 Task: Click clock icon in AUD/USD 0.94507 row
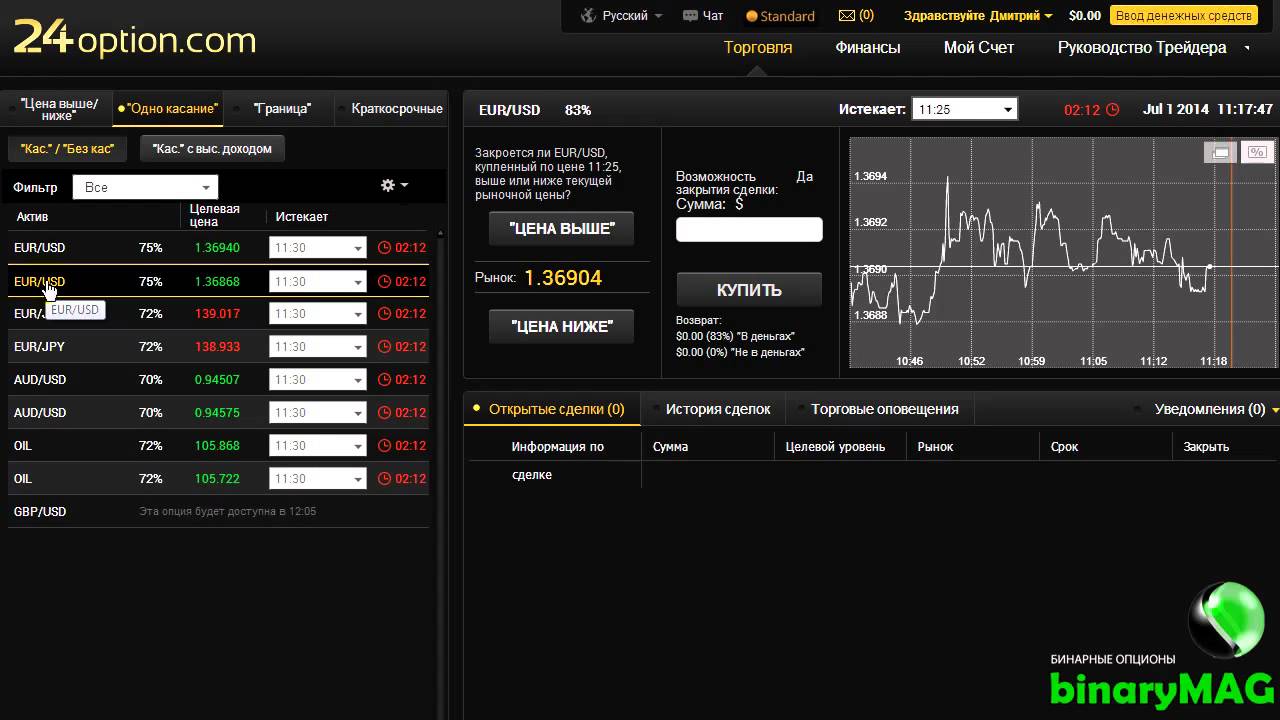(385, 380)
